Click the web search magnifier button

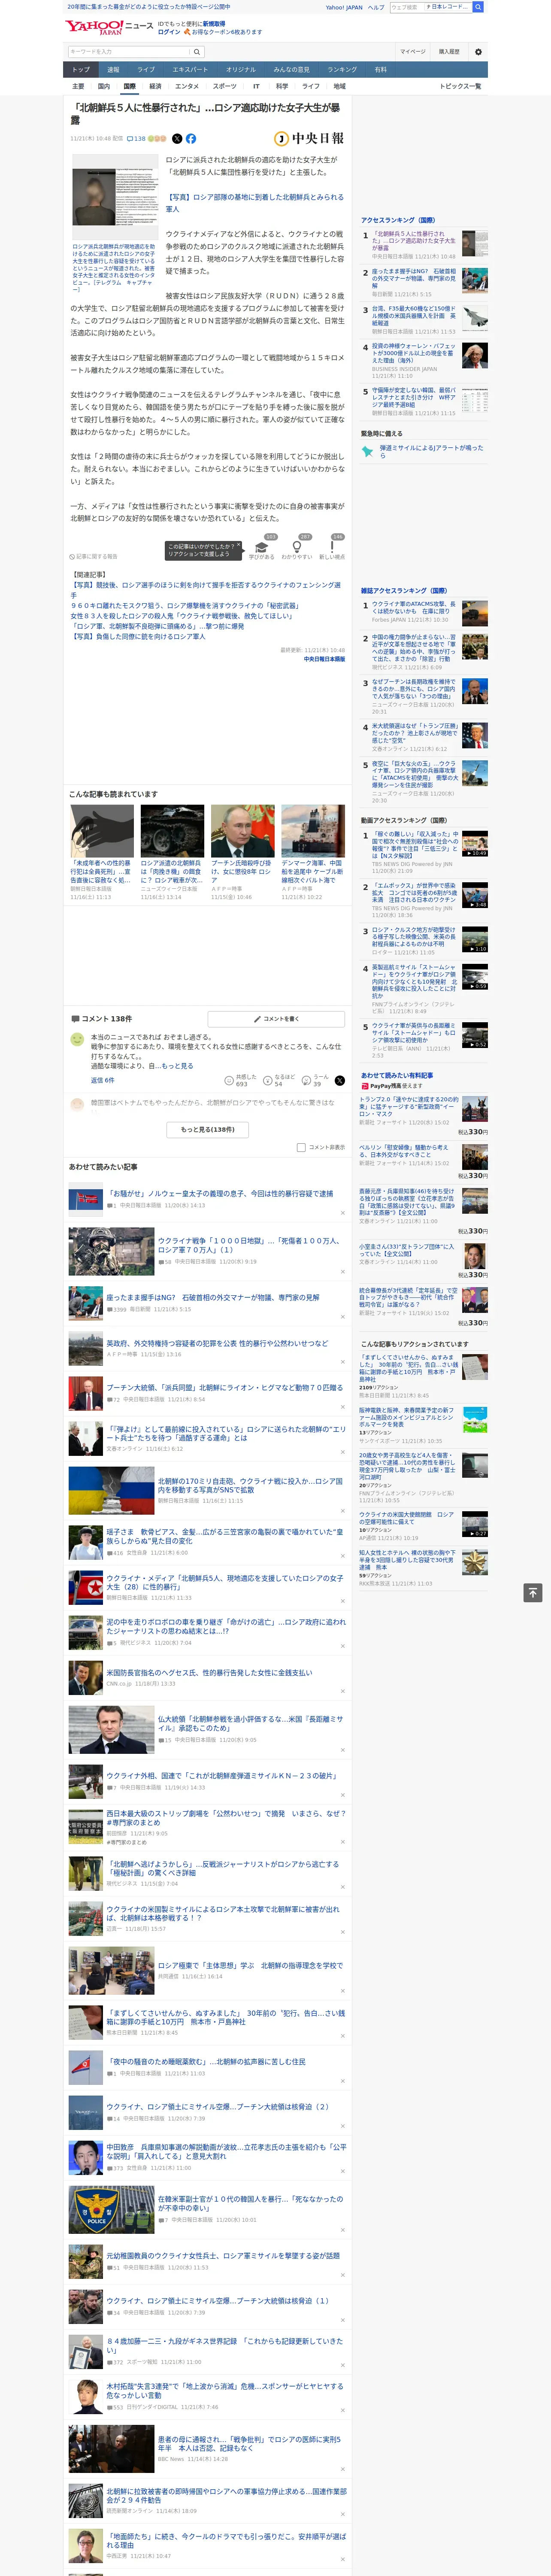478,7
